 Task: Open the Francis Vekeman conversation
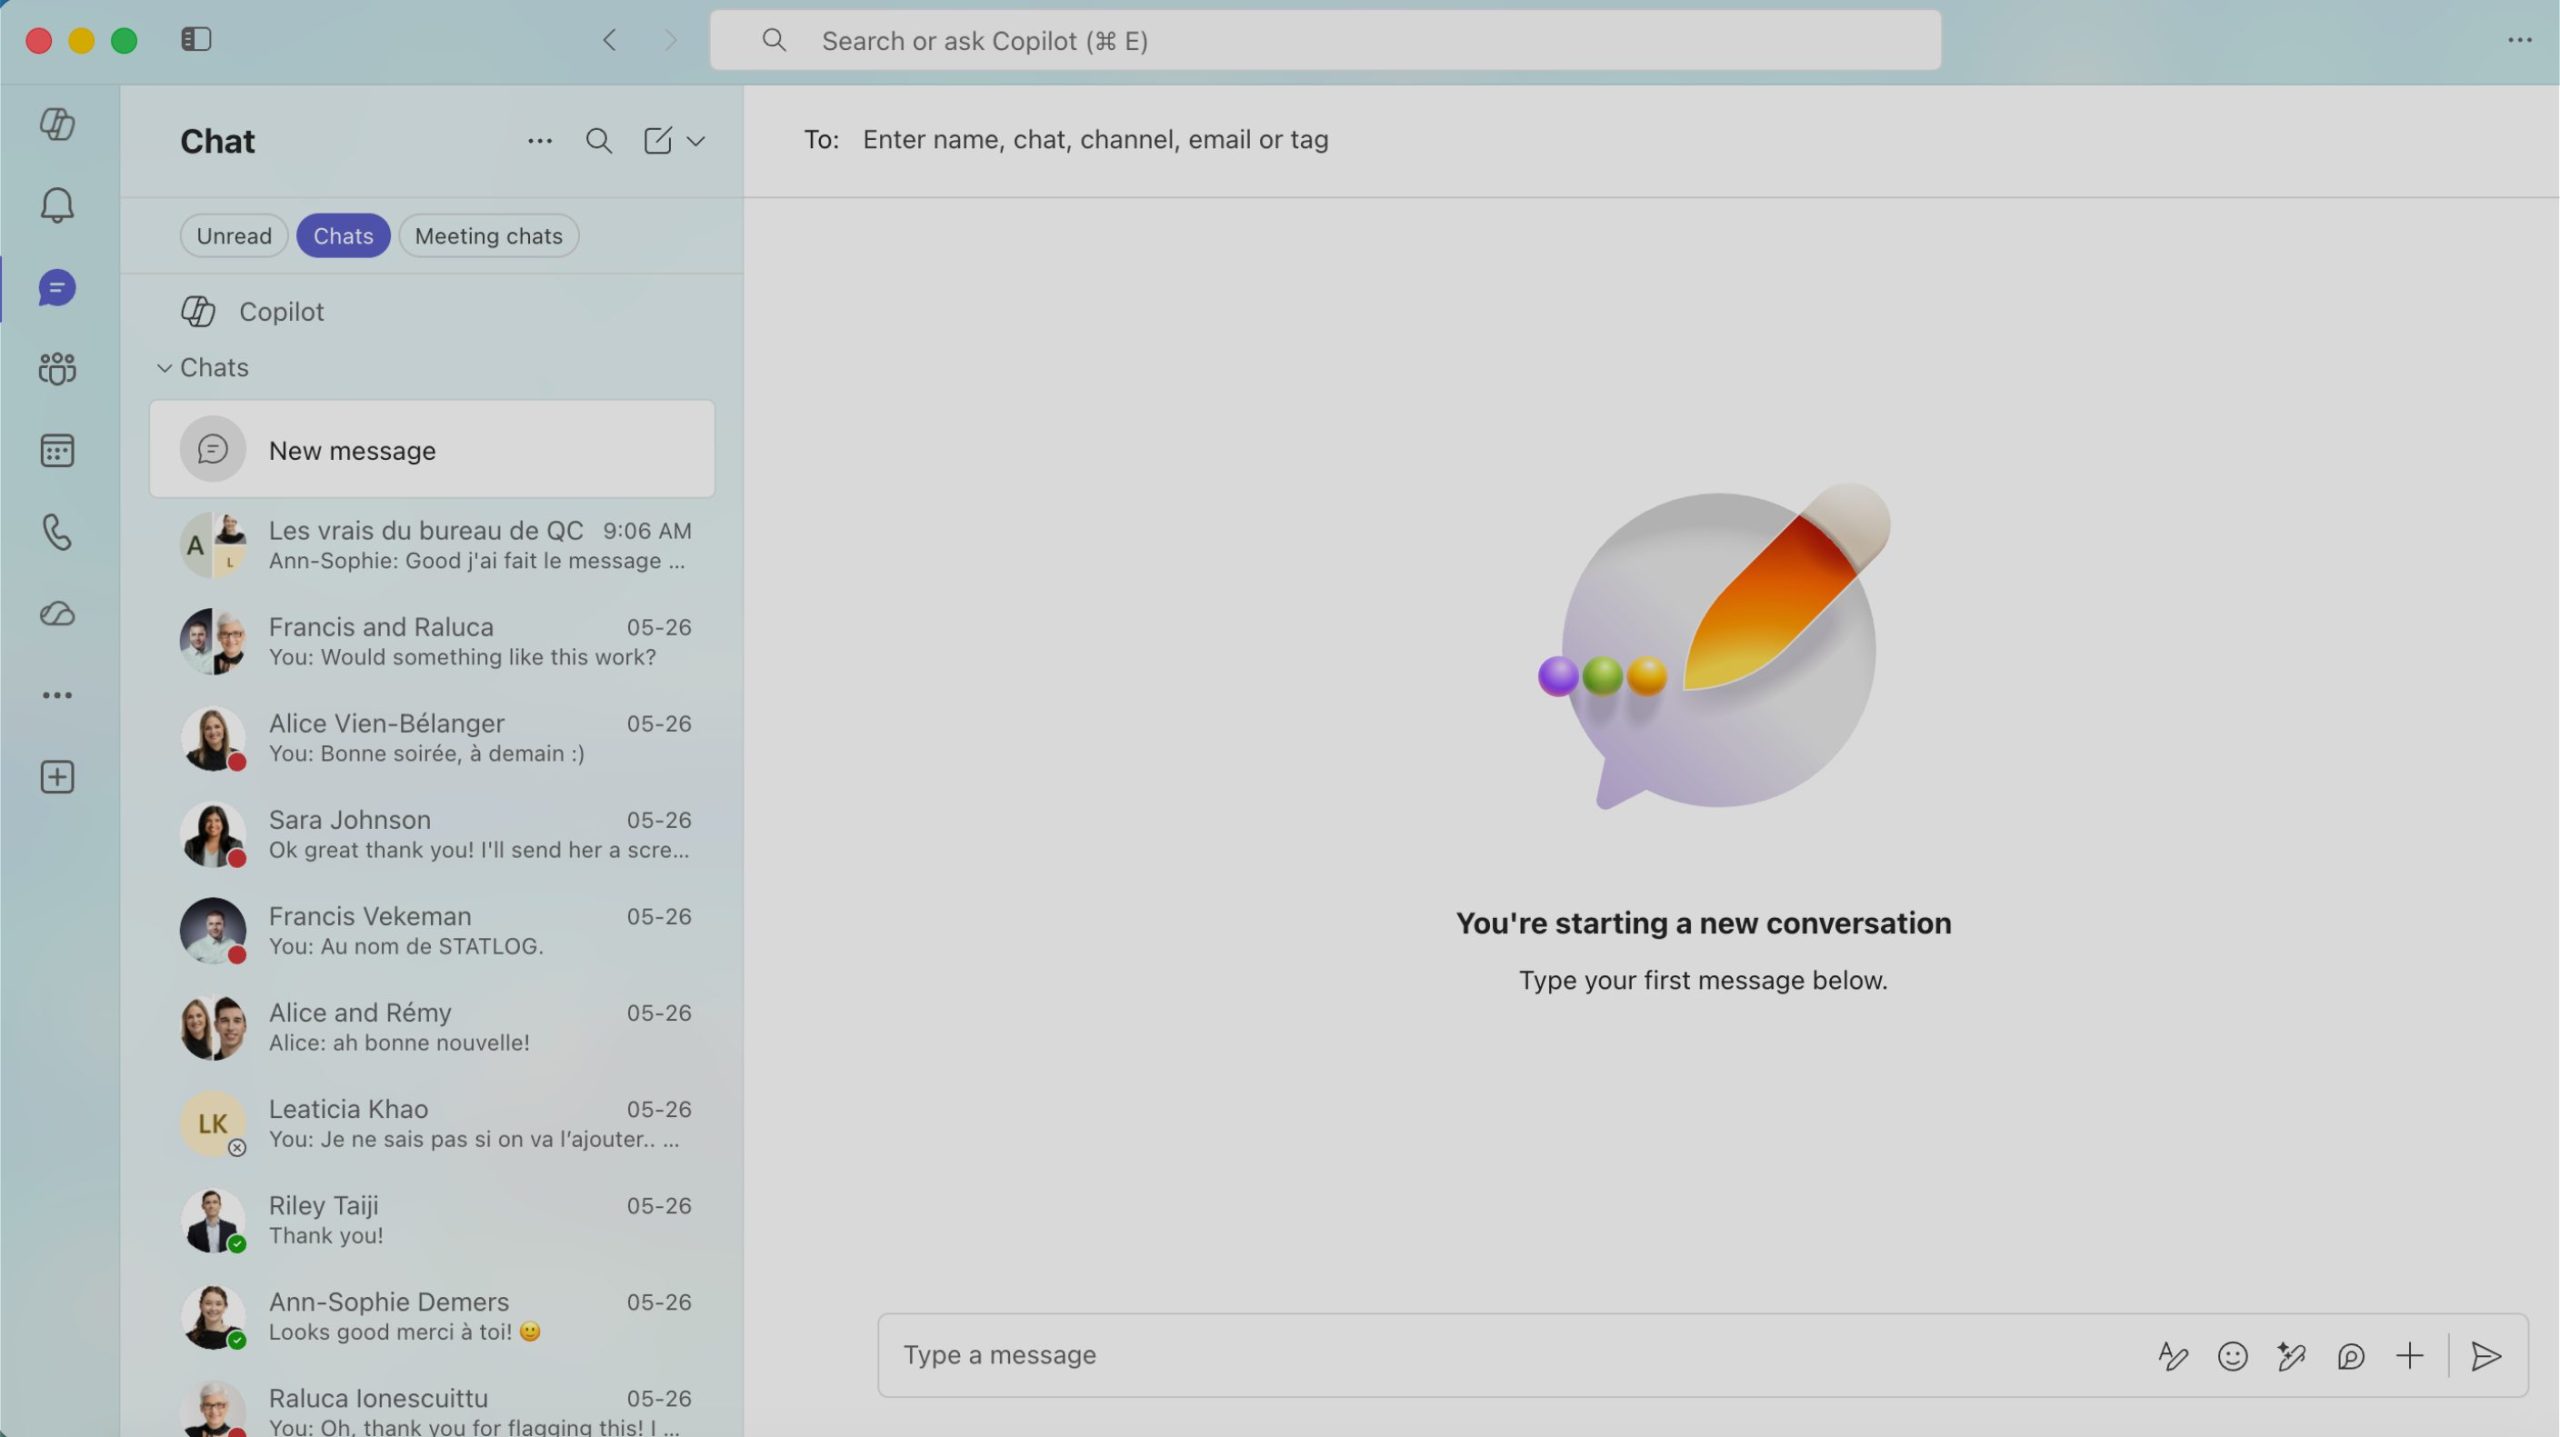click(x=432, y=931)
